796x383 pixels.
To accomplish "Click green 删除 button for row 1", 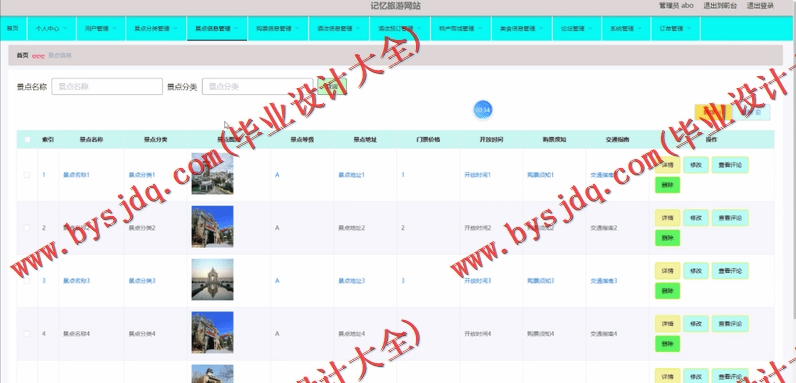I will (667, 185).
